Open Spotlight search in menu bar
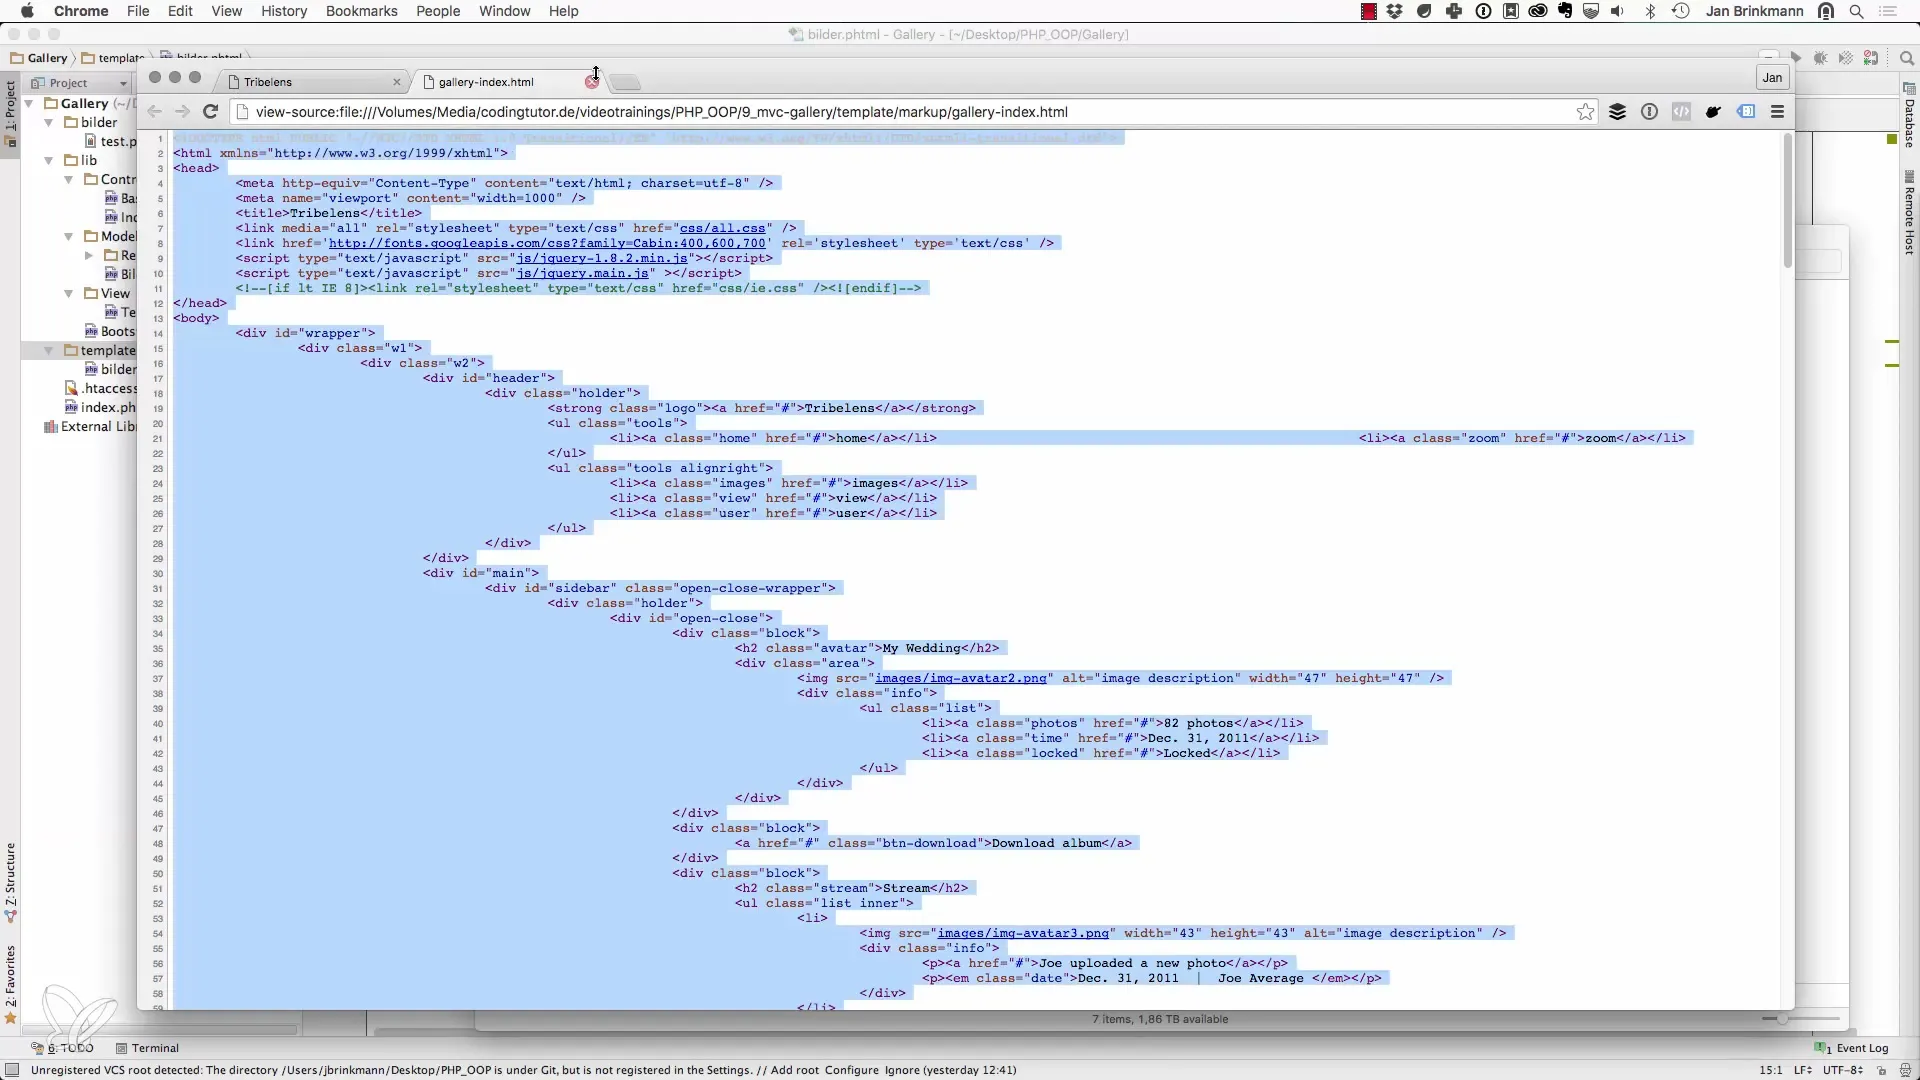 pos(1857,11)
